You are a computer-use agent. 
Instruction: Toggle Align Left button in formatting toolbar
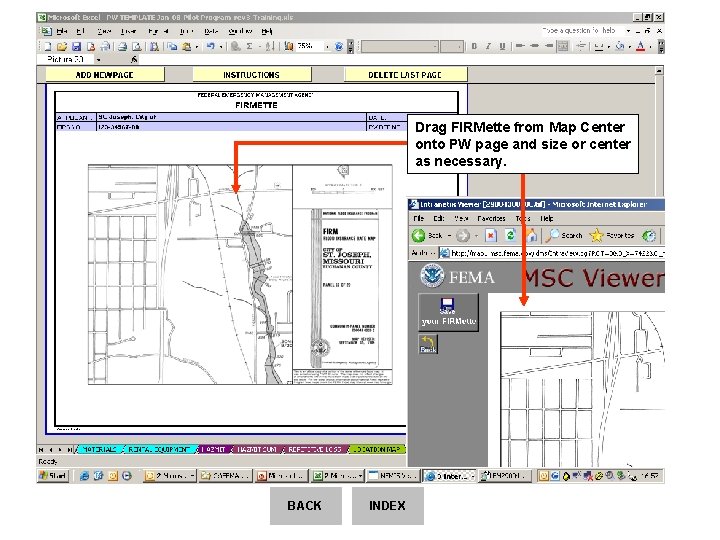coord(520,46)
